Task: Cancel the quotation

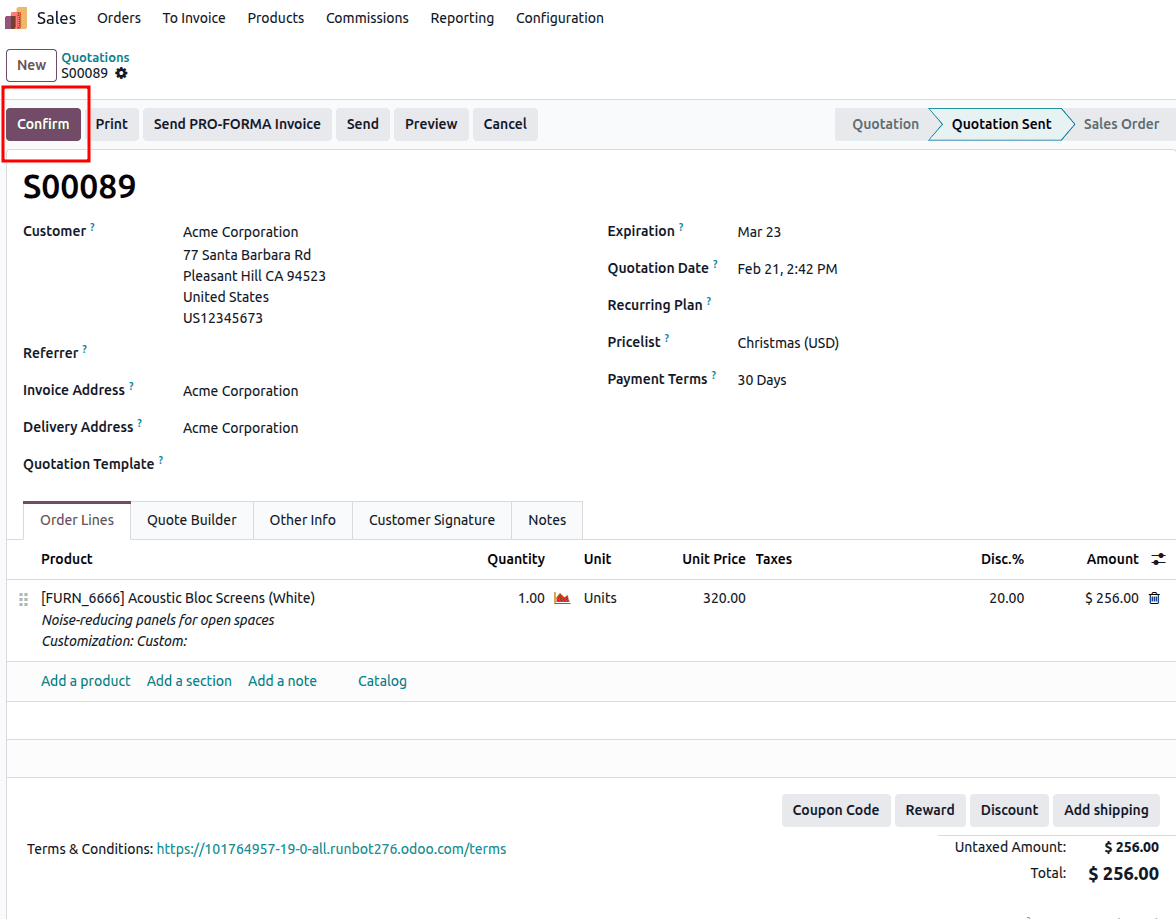Action: (505, 125)
